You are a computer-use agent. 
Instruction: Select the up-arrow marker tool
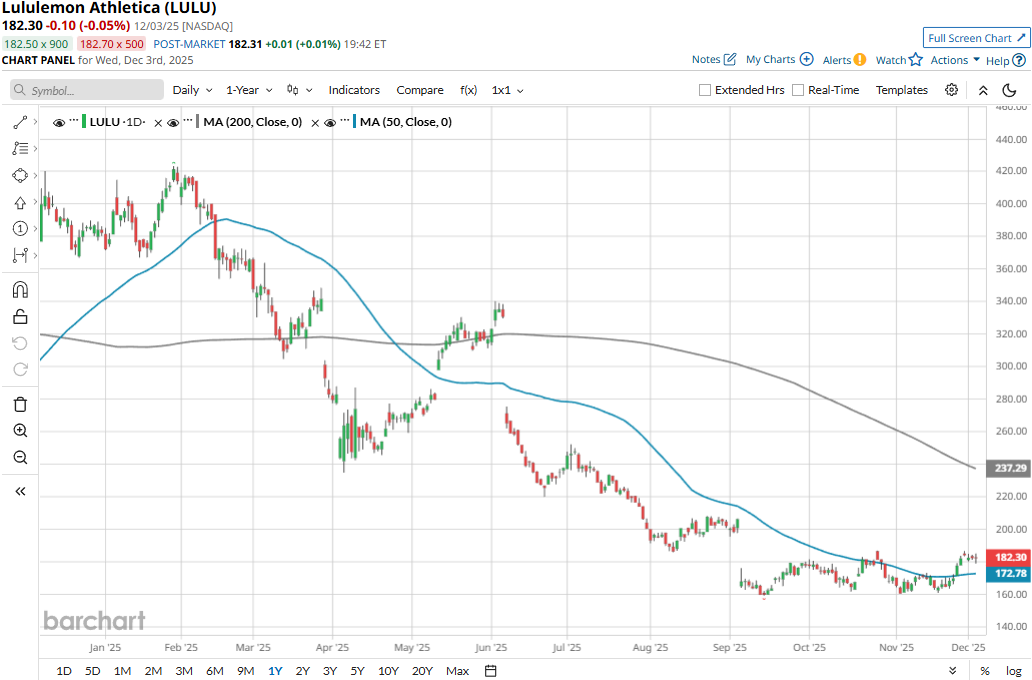point(20,203)
